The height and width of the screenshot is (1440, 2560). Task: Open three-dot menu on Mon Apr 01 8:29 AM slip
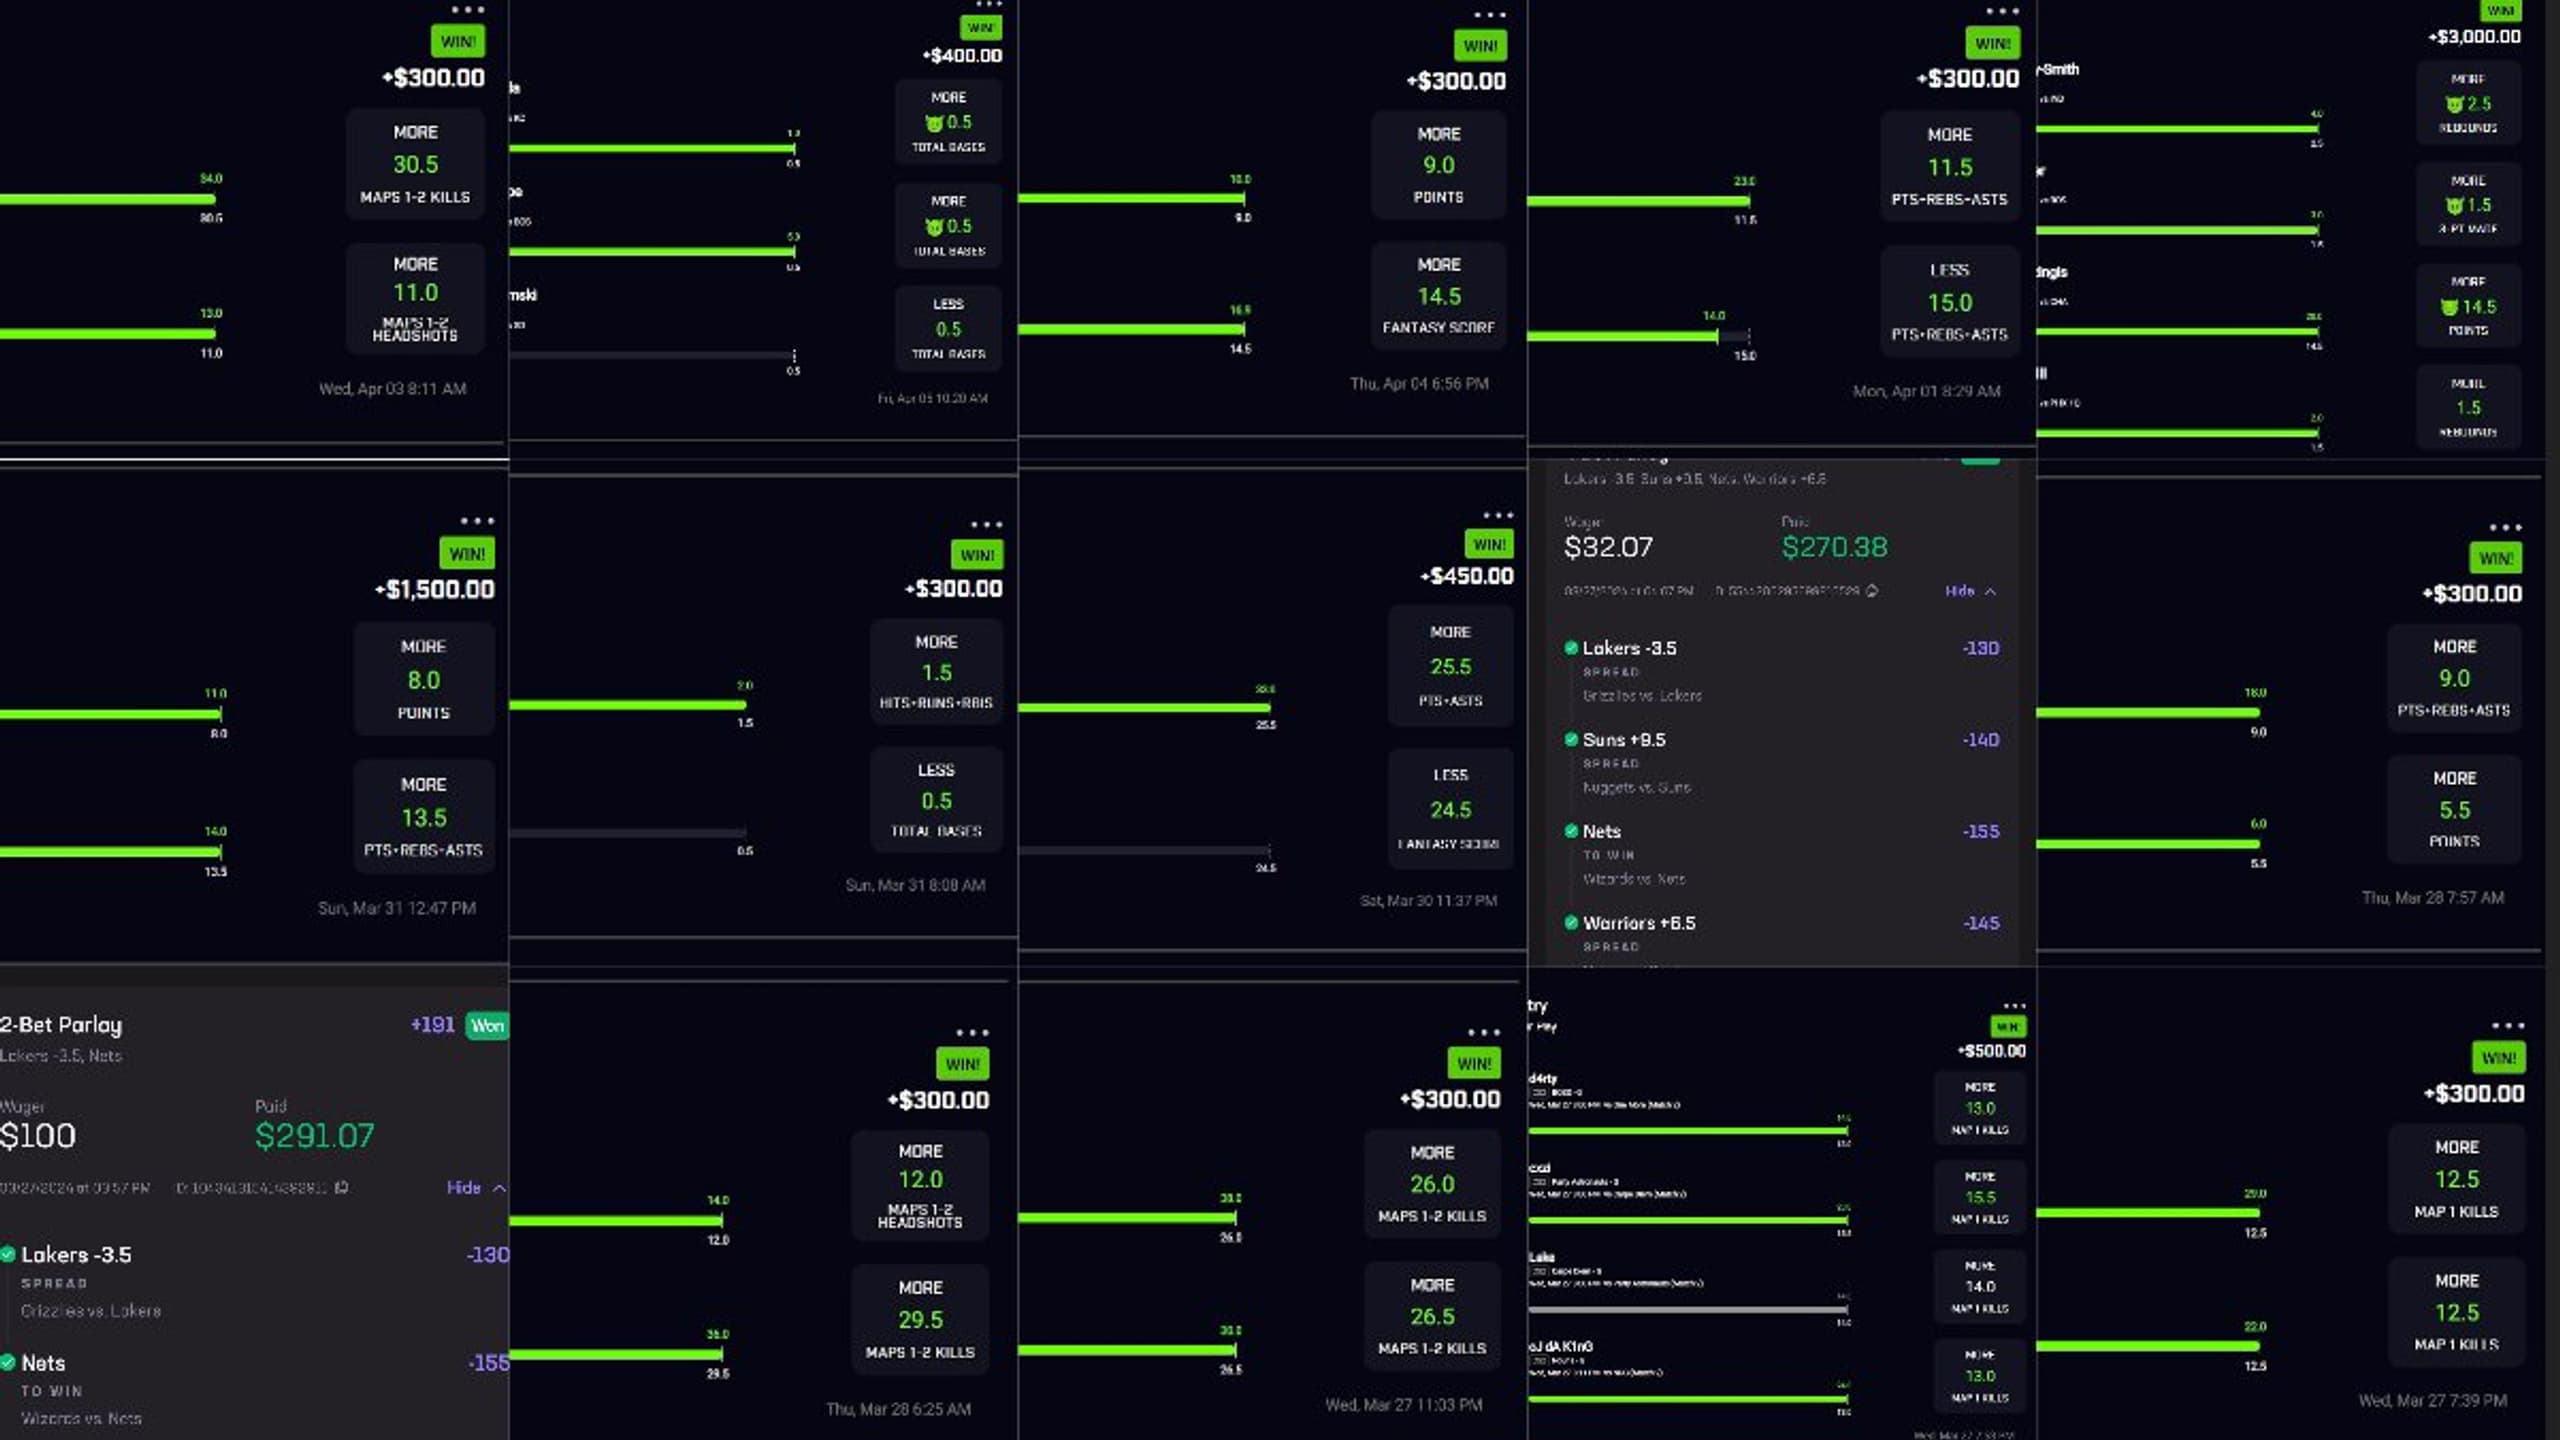pyautogui.click(x=2002, y=12)
